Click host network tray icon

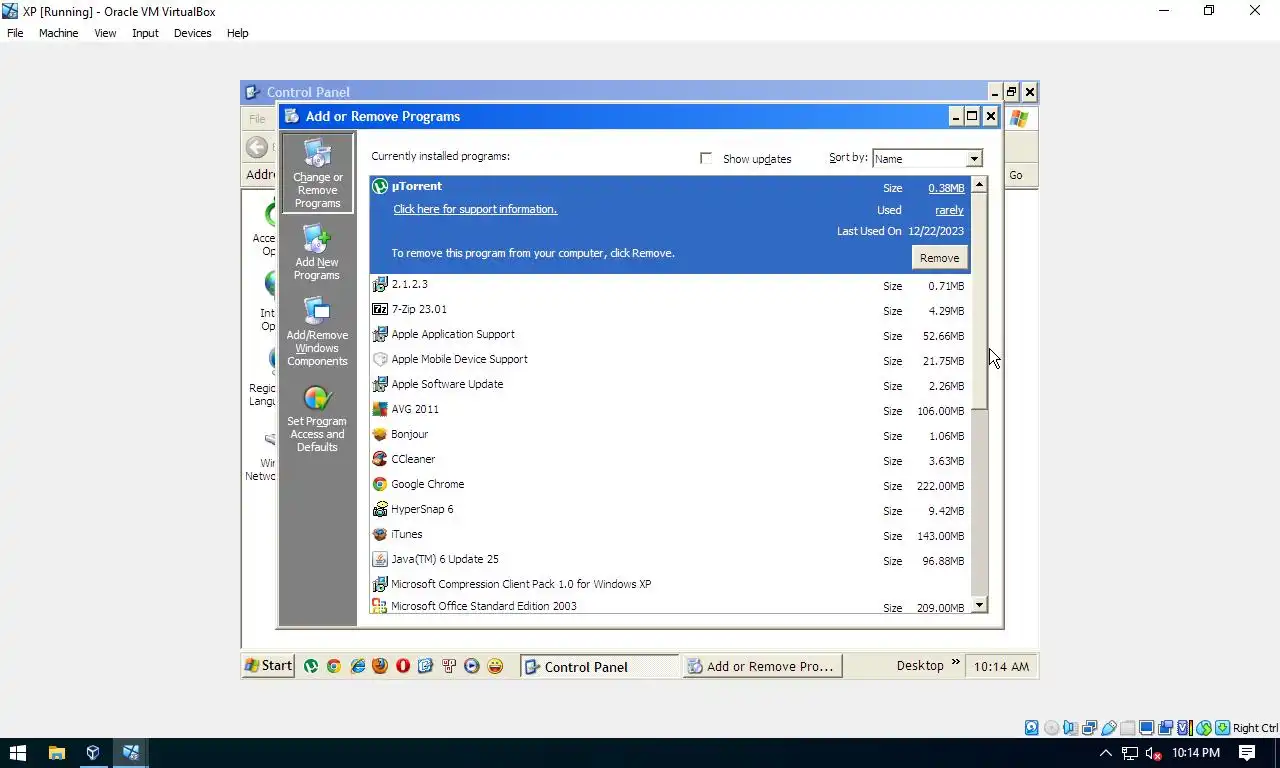pos(1129,753)
